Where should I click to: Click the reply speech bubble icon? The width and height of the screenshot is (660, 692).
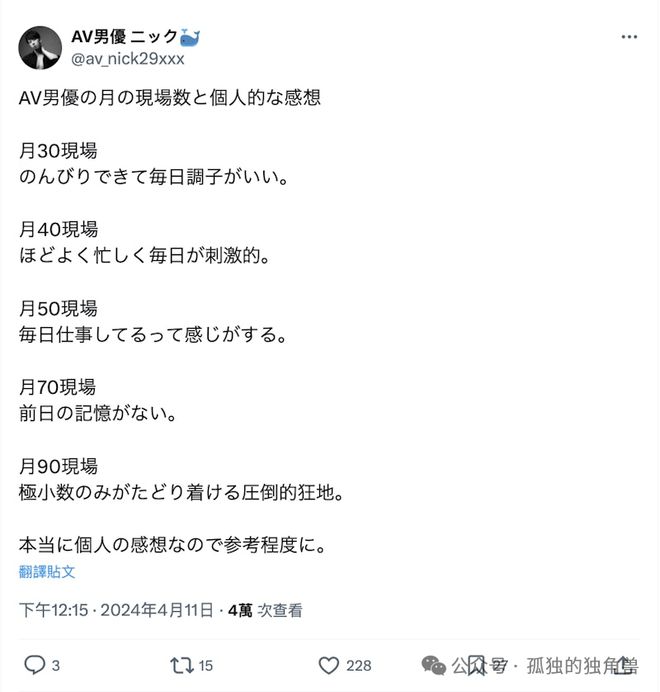34,665
